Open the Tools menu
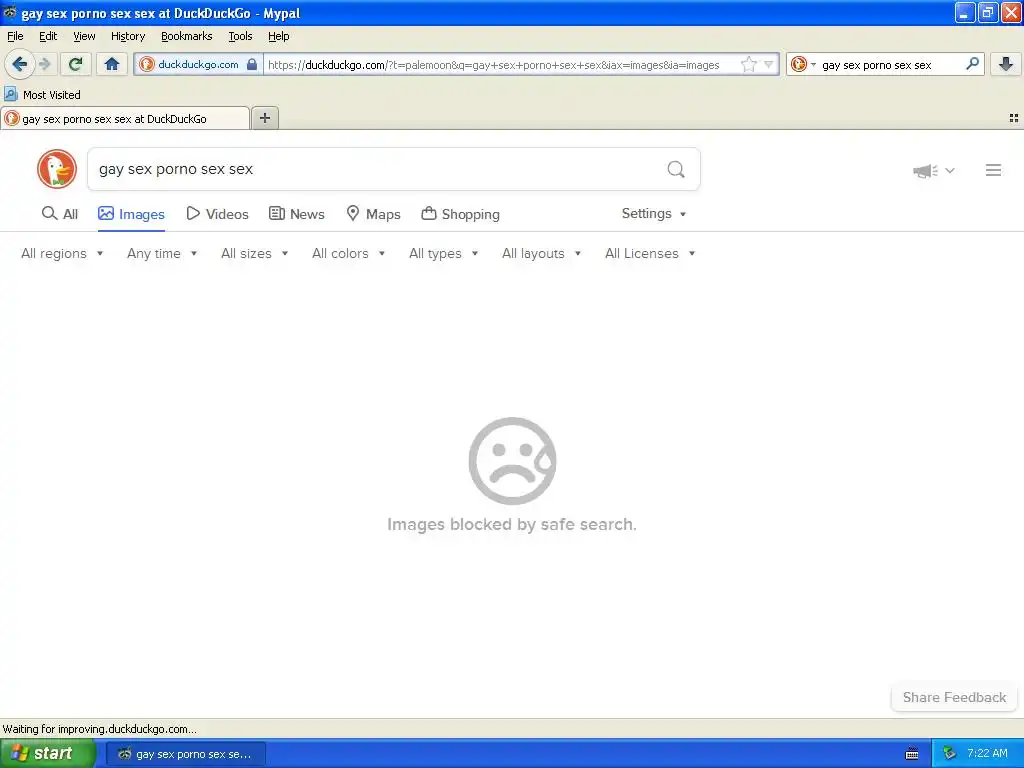Viewport: 1024px width, 768px height. click(240, 36)
